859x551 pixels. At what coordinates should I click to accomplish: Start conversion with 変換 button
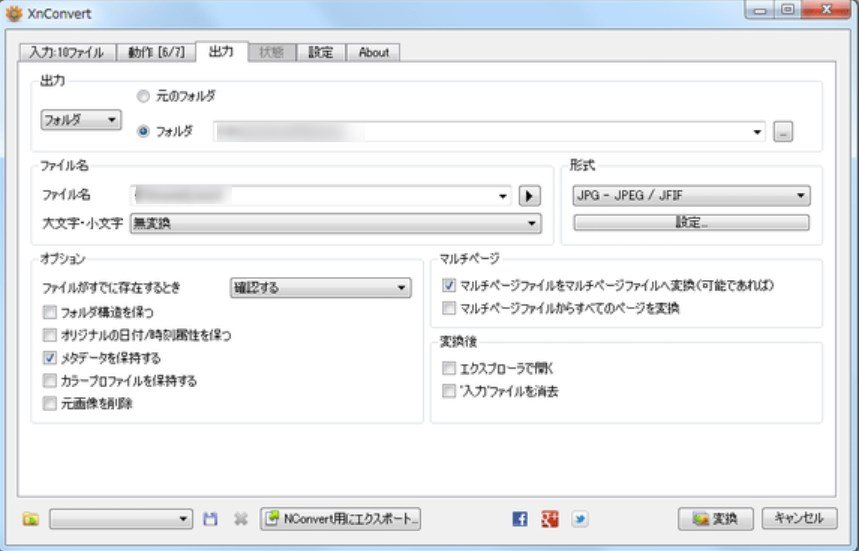point(715,519)
